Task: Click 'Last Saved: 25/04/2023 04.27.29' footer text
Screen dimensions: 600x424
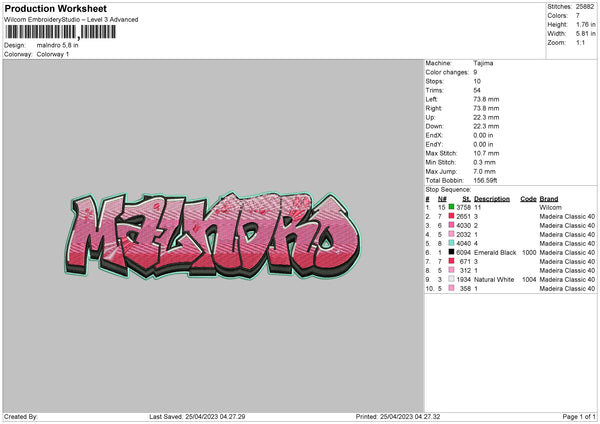Action: (x=197, y=416)
